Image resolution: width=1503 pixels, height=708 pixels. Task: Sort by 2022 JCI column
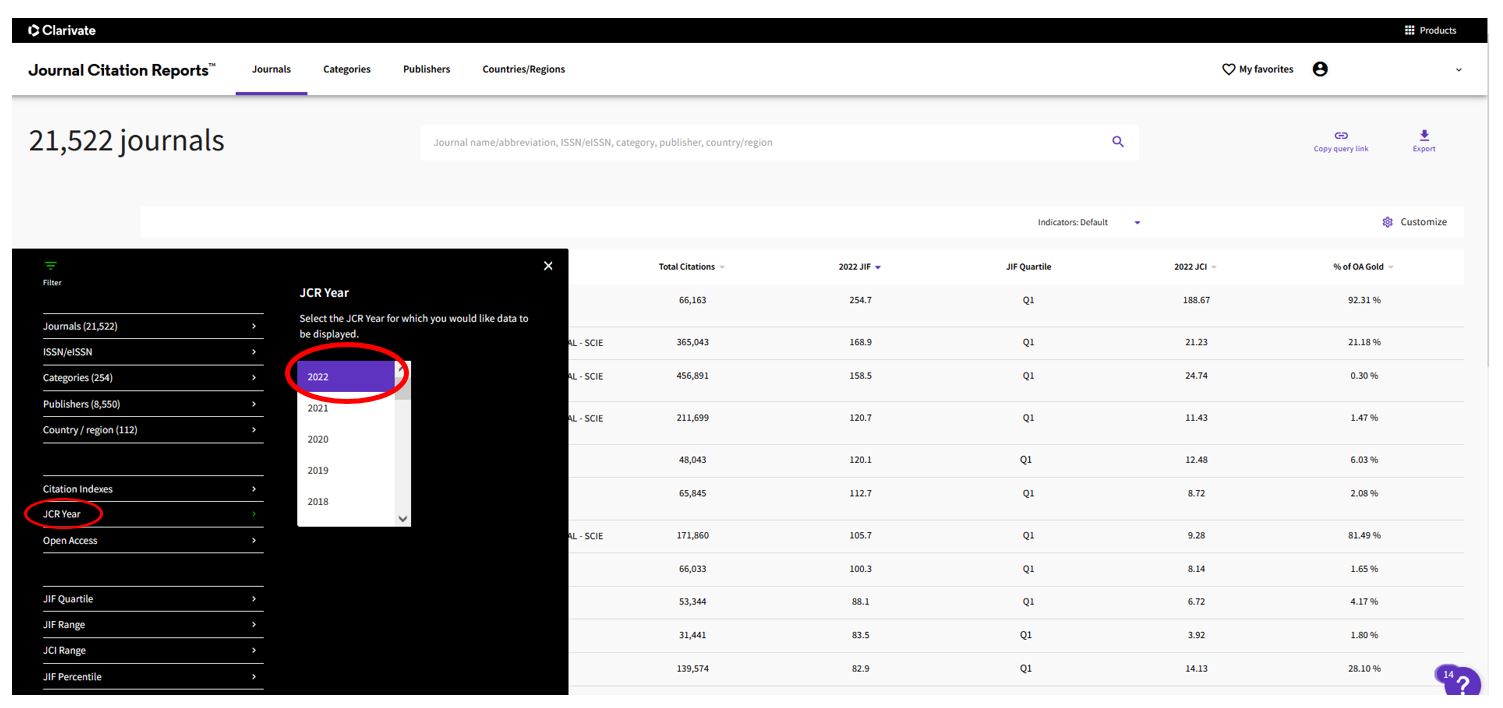point(1195,267)
